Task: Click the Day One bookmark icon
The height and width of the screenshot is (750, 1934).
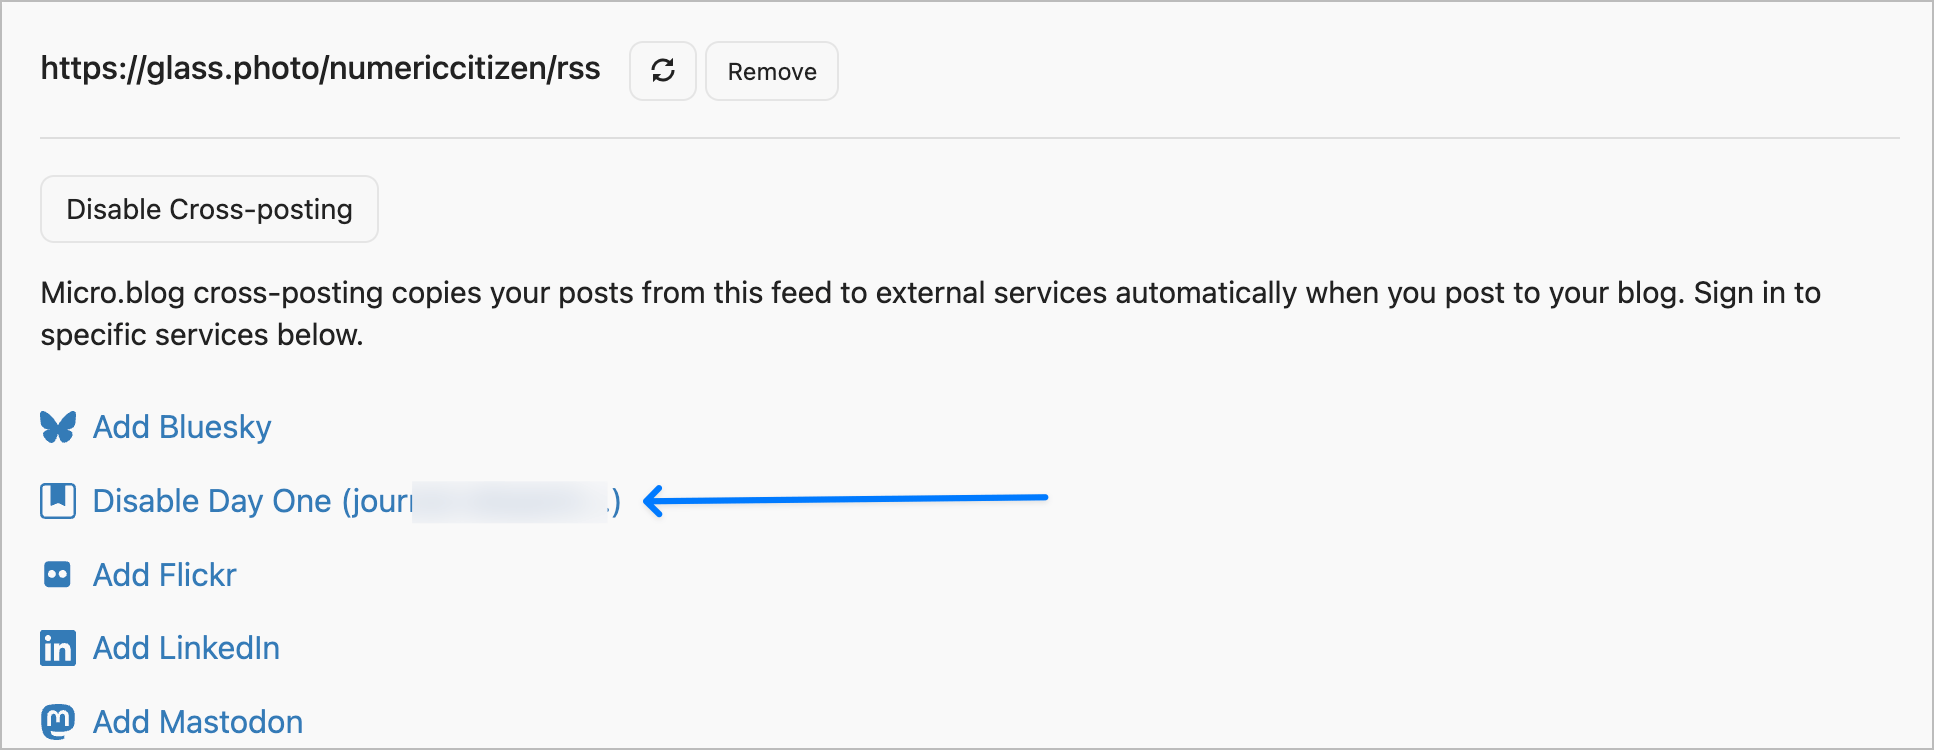Action: pos(58,500)
